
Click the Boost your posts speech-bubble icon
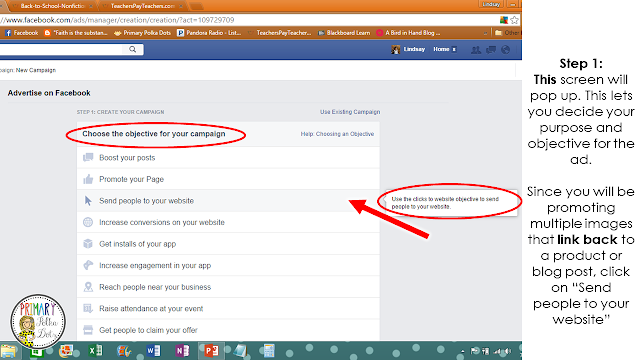pyautogui.click(x=88, y=158)
